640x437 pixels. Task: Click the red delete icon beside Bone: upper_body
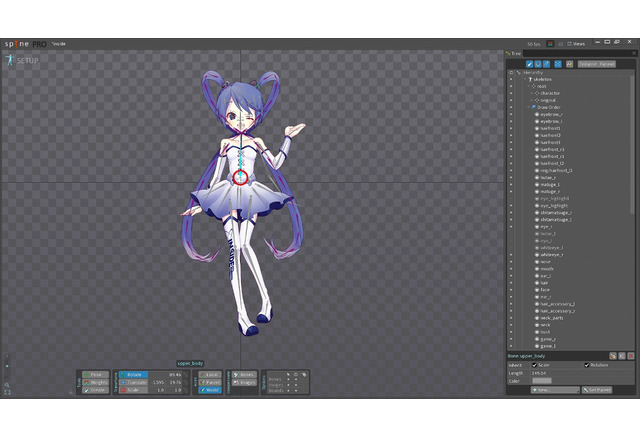[x=631, y=356]
